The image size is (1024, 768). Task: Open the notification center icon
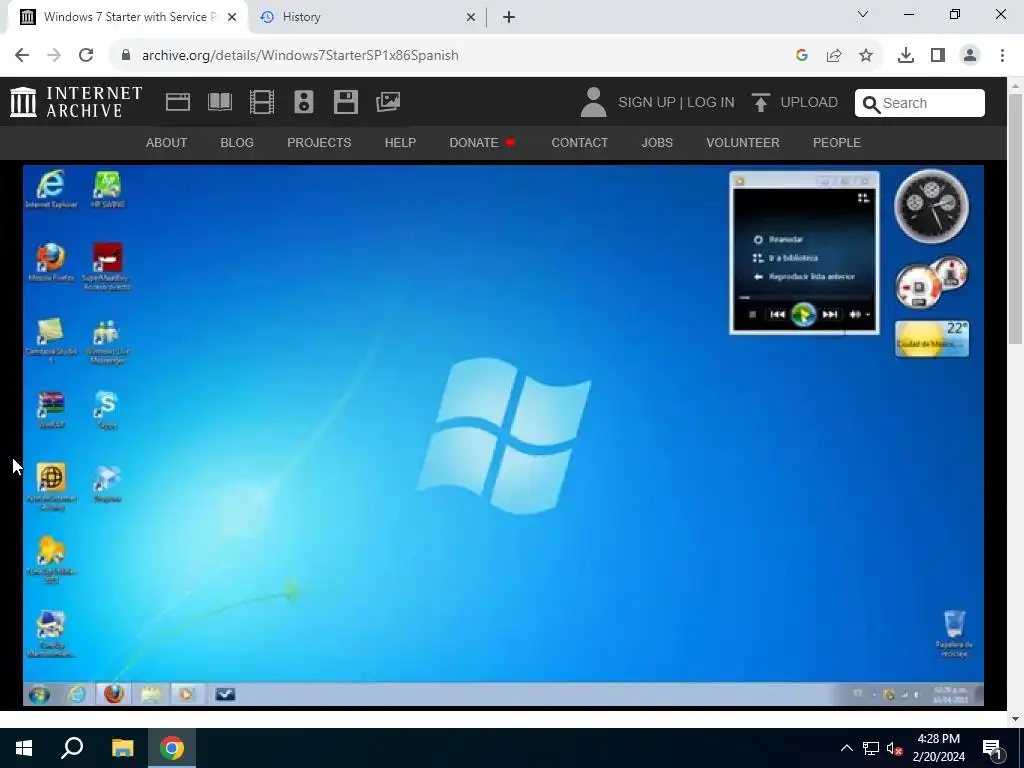pos(993,748)
